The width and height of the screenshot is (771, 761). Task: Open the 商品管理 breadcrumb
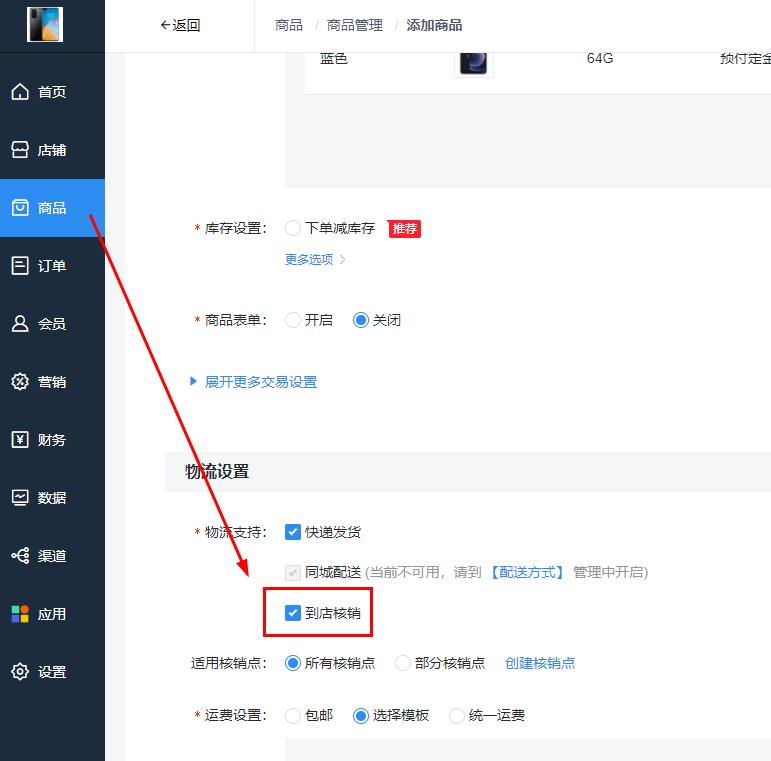(355, 25)
